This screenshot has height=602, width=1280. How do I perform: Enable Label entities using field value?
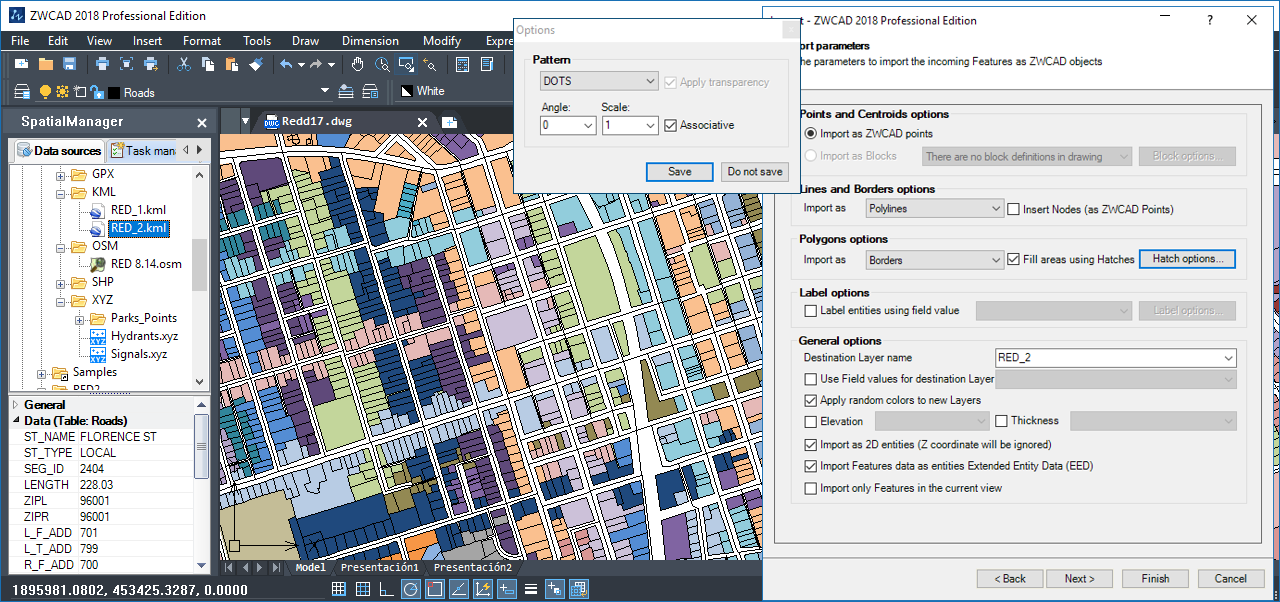pos(811,311)
